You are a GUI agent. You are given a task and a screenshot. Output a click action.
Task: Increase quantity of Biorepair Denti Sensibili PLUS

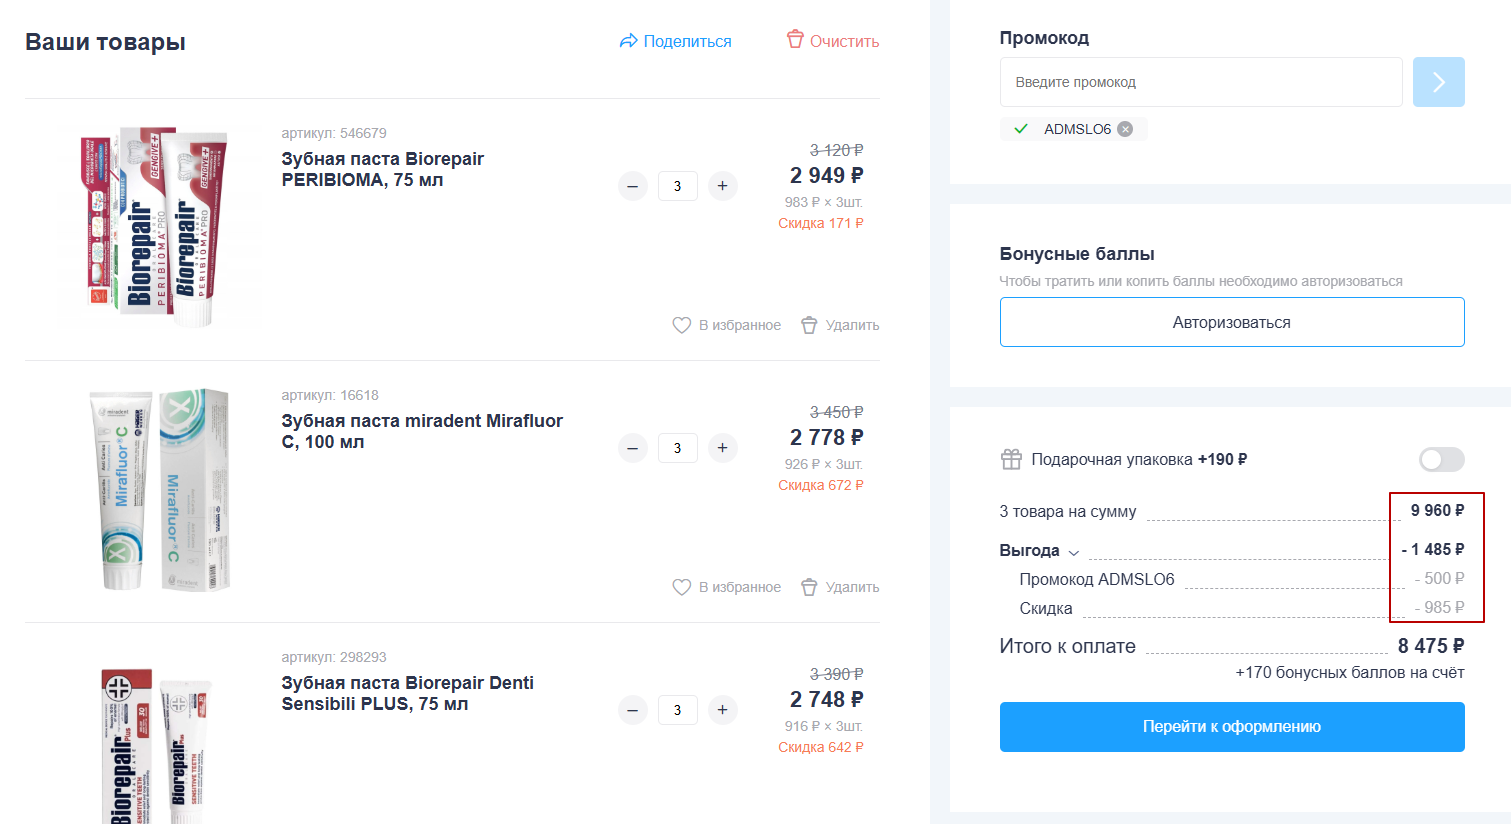[722, 710]
